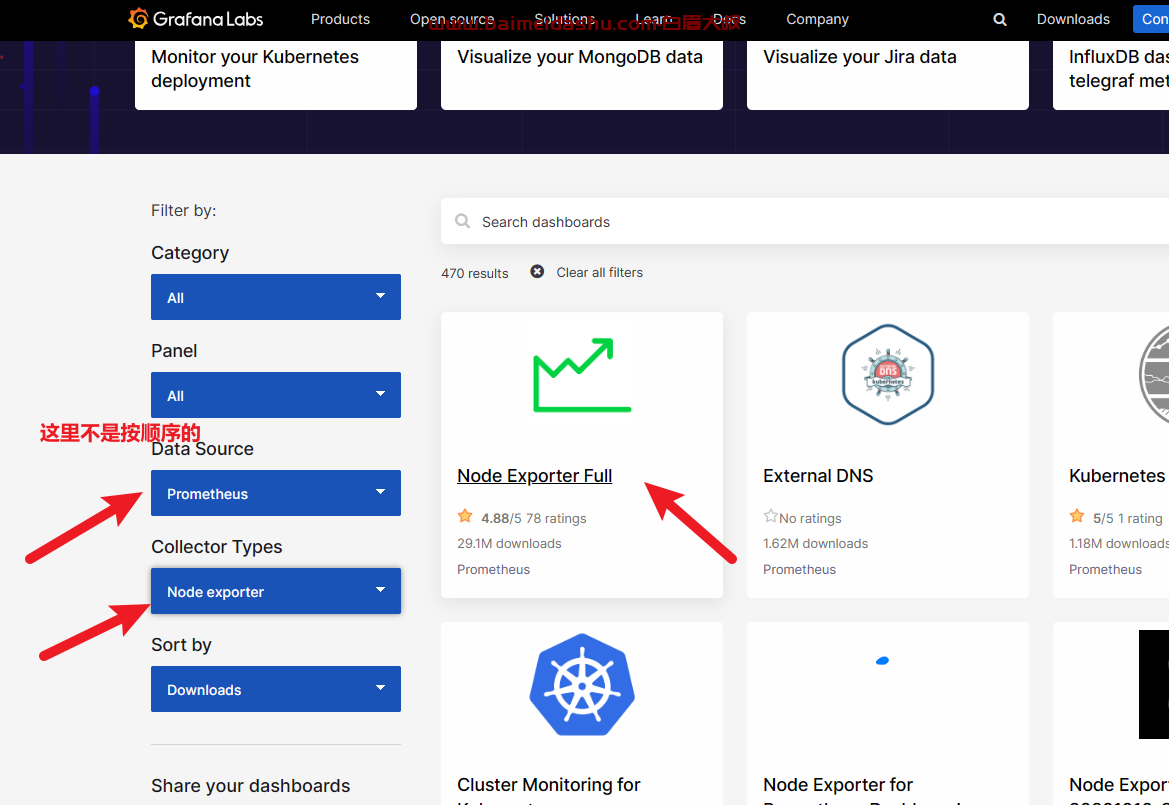Click Prometheus label under Node Exporter Full
The image size is (1169, 805).
coord(494,569)
